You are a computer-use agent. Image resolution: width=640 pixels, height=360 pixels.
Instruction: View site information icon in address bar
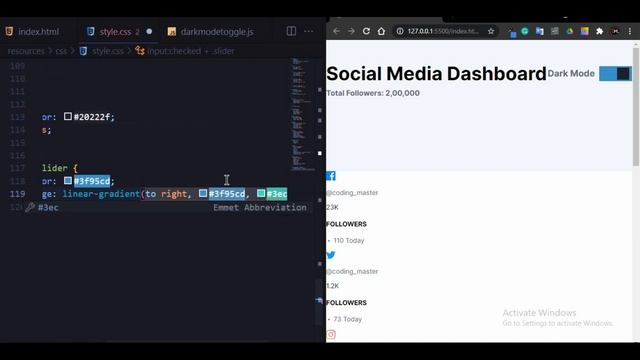400,31
